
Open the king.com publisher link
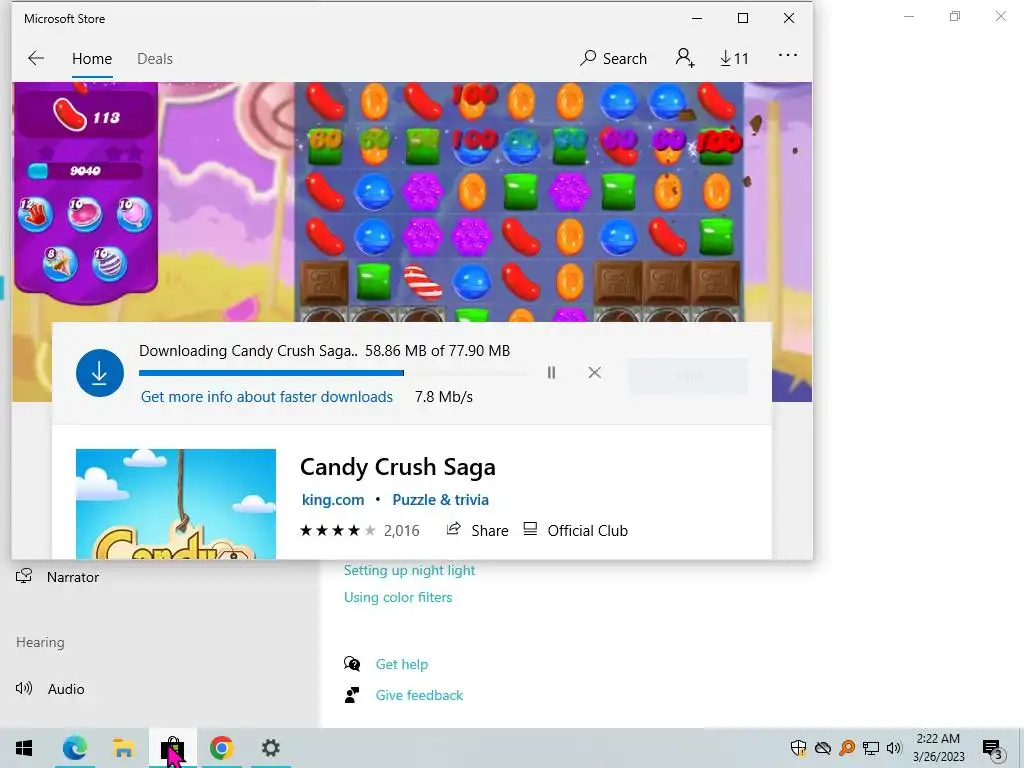click(332, 500)
